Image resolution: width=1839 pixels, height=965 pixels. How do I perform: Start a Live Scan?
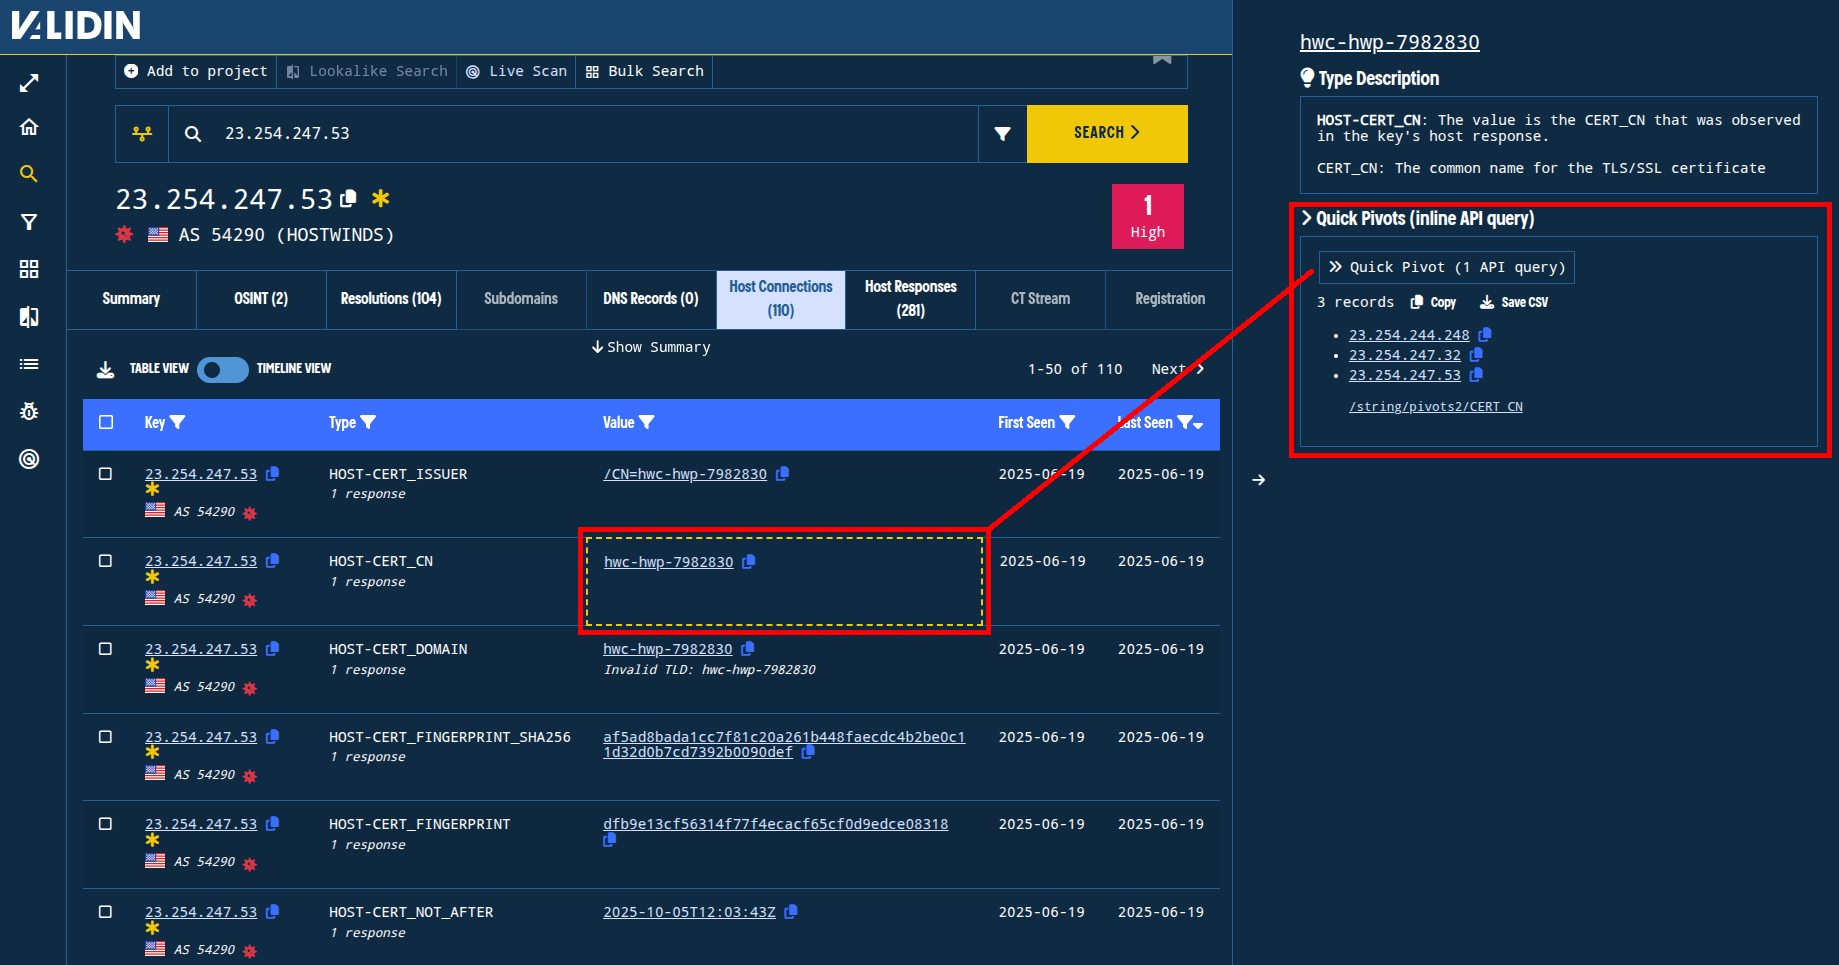pyautogui.click(x=516, y=71)
